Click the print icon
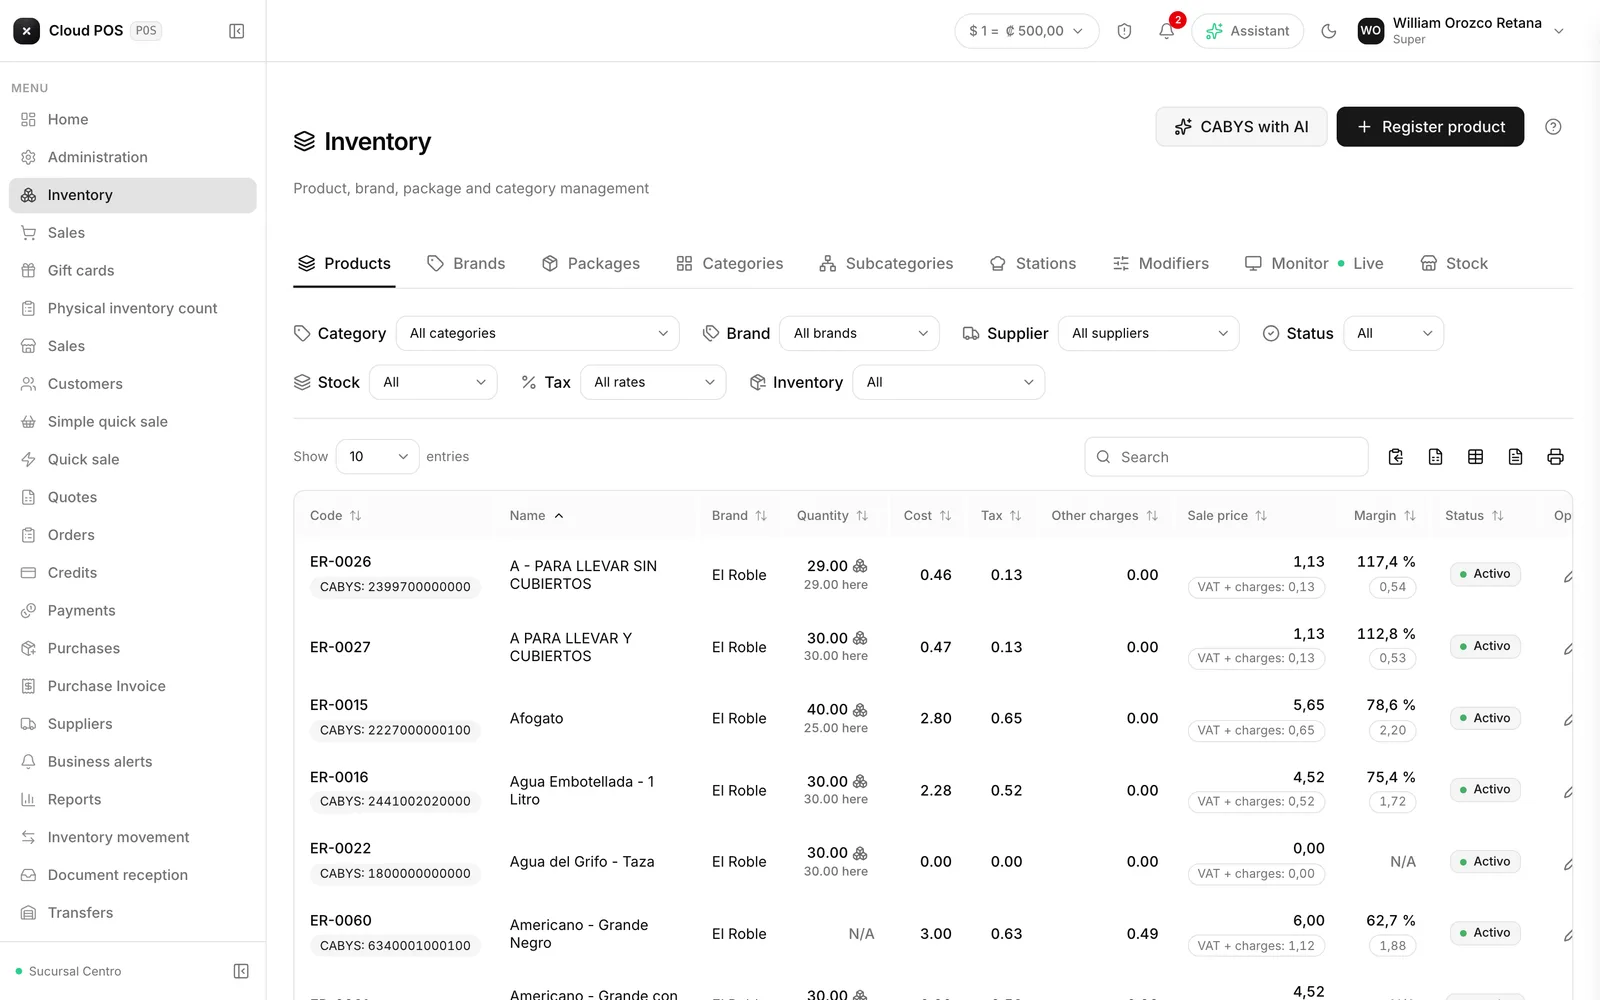 1555,457
